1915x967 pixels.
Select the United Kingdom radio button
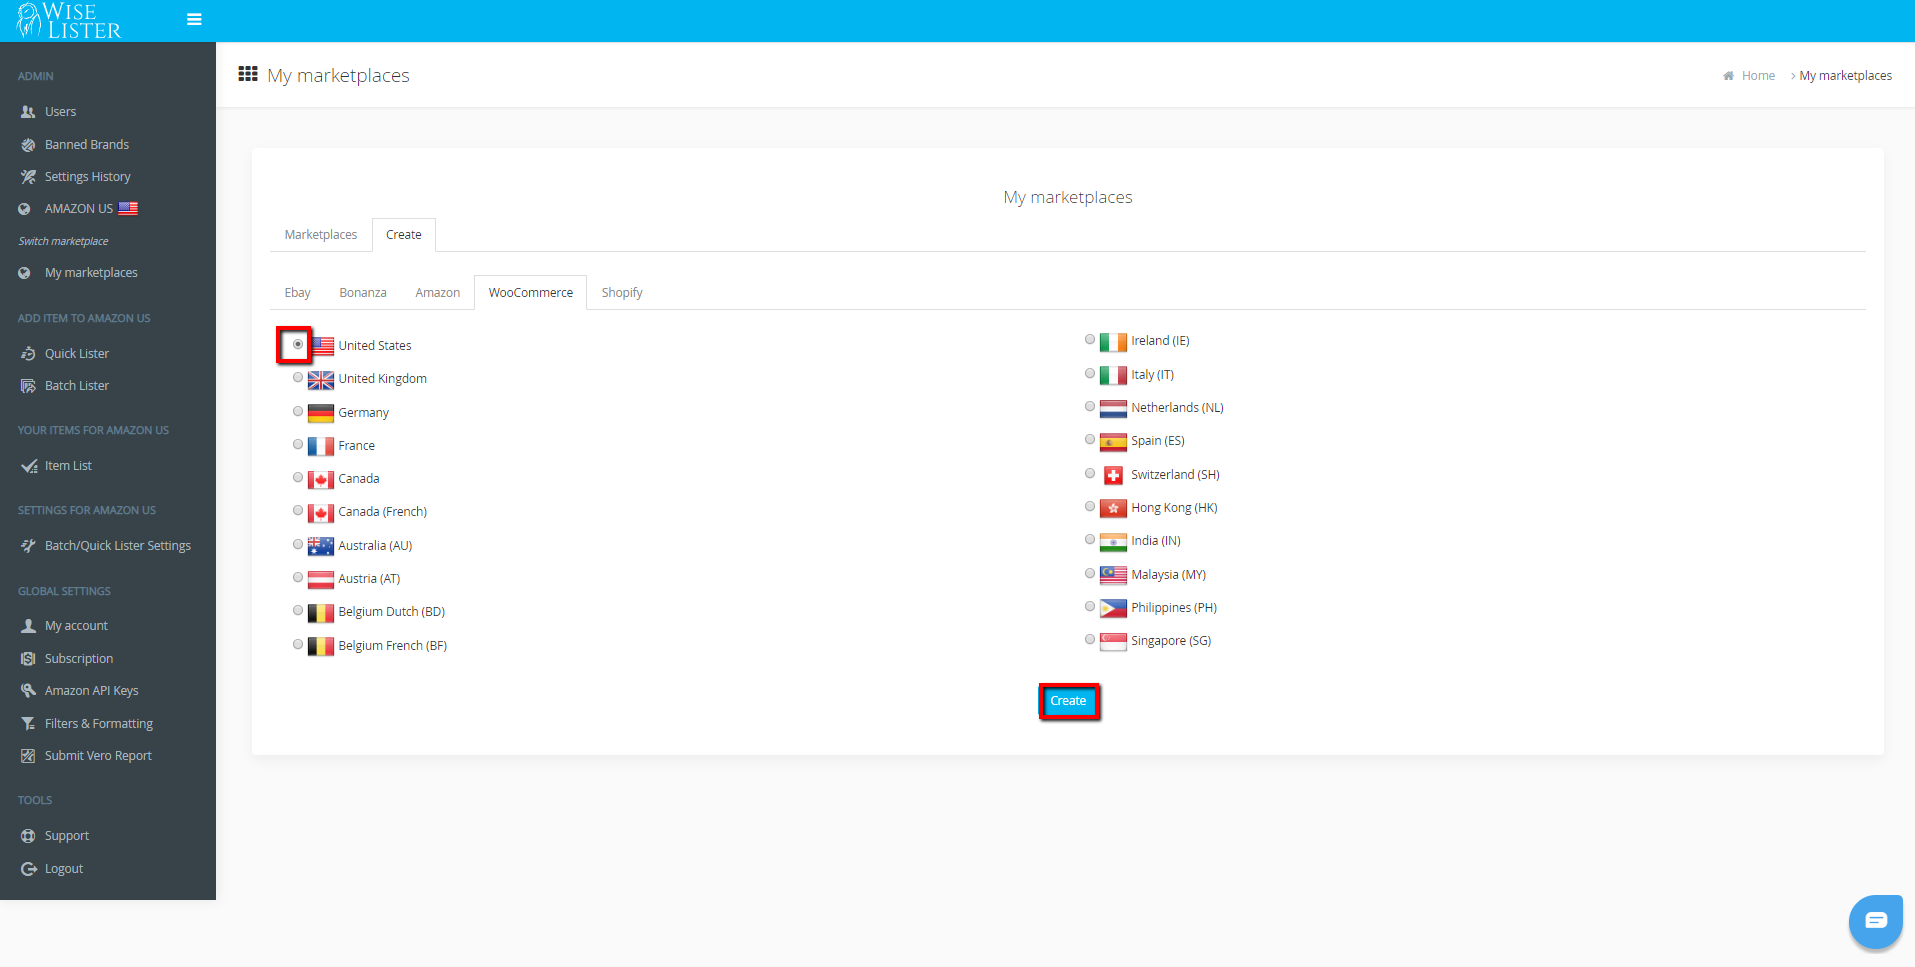tap(298, 378)
